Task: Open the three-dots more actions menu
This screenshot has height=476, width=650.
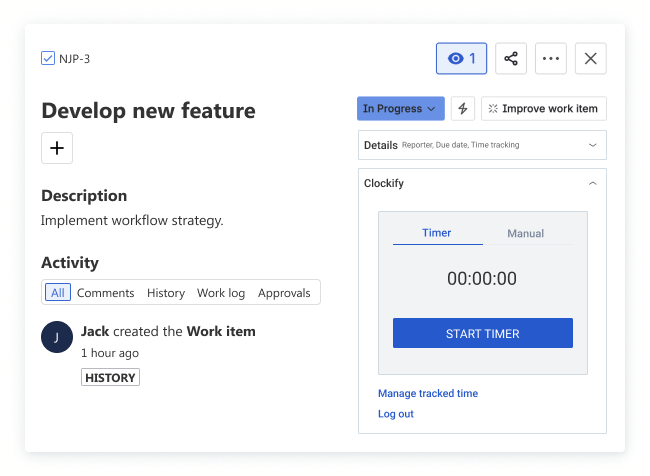Action: click(551, 58)
